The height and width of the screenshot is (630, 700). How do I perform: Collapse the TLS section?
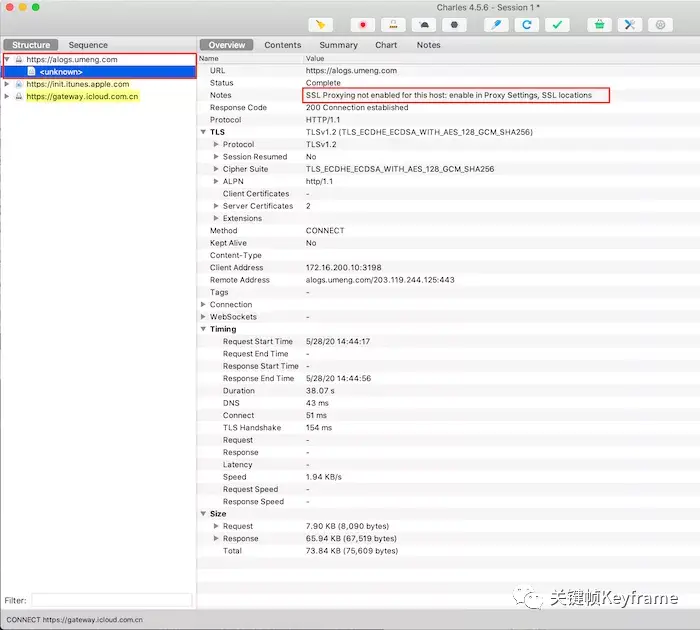(x=203, y=132)
